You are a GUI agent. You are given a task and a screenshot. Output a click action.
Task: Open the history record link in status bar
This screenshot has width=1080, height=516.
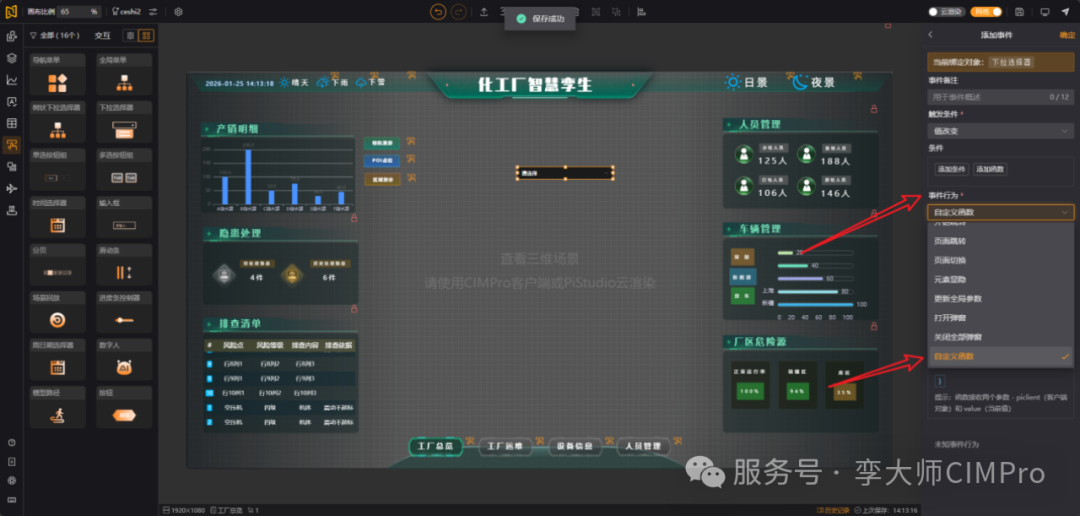(832, 510)
